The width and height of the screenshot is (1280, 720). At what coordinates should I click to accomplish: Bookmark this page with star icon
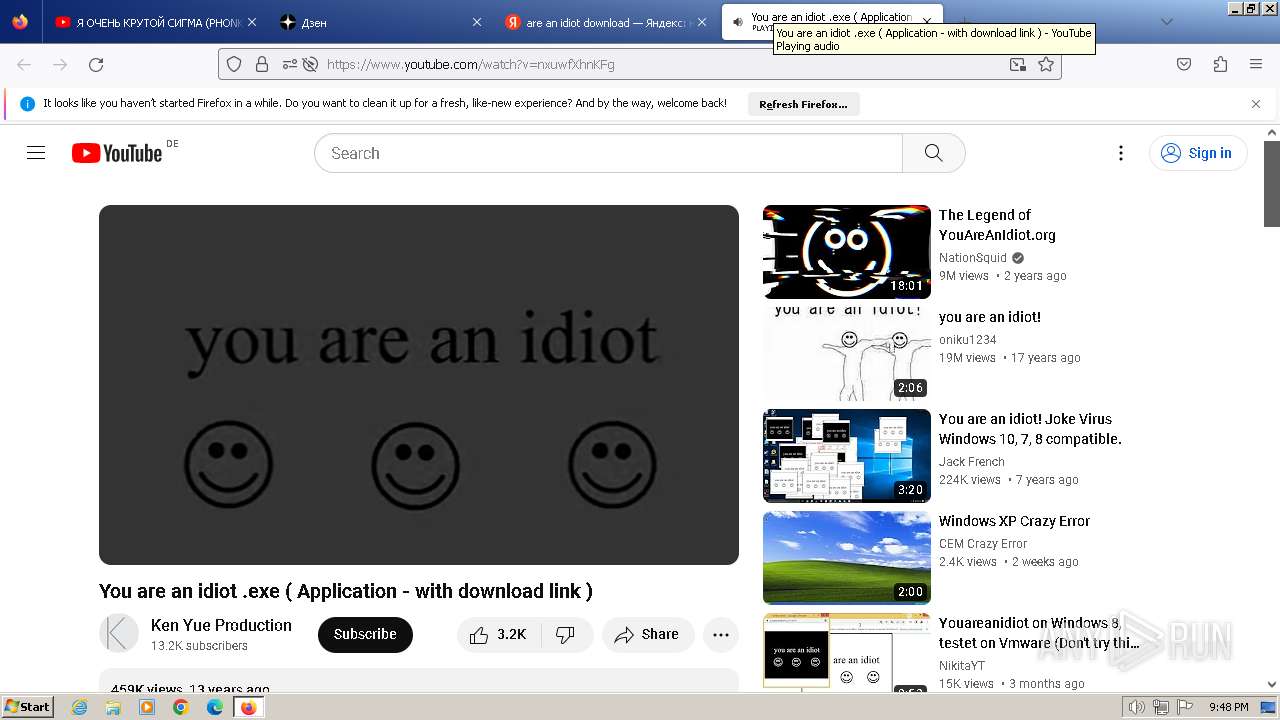[1046, 64]
